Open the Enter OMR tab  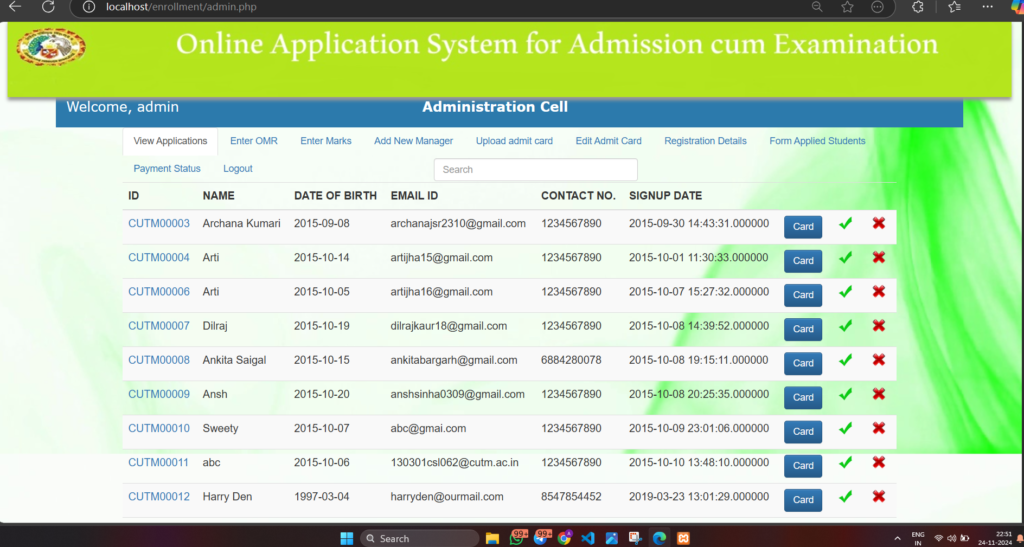[x=254, y=141]
